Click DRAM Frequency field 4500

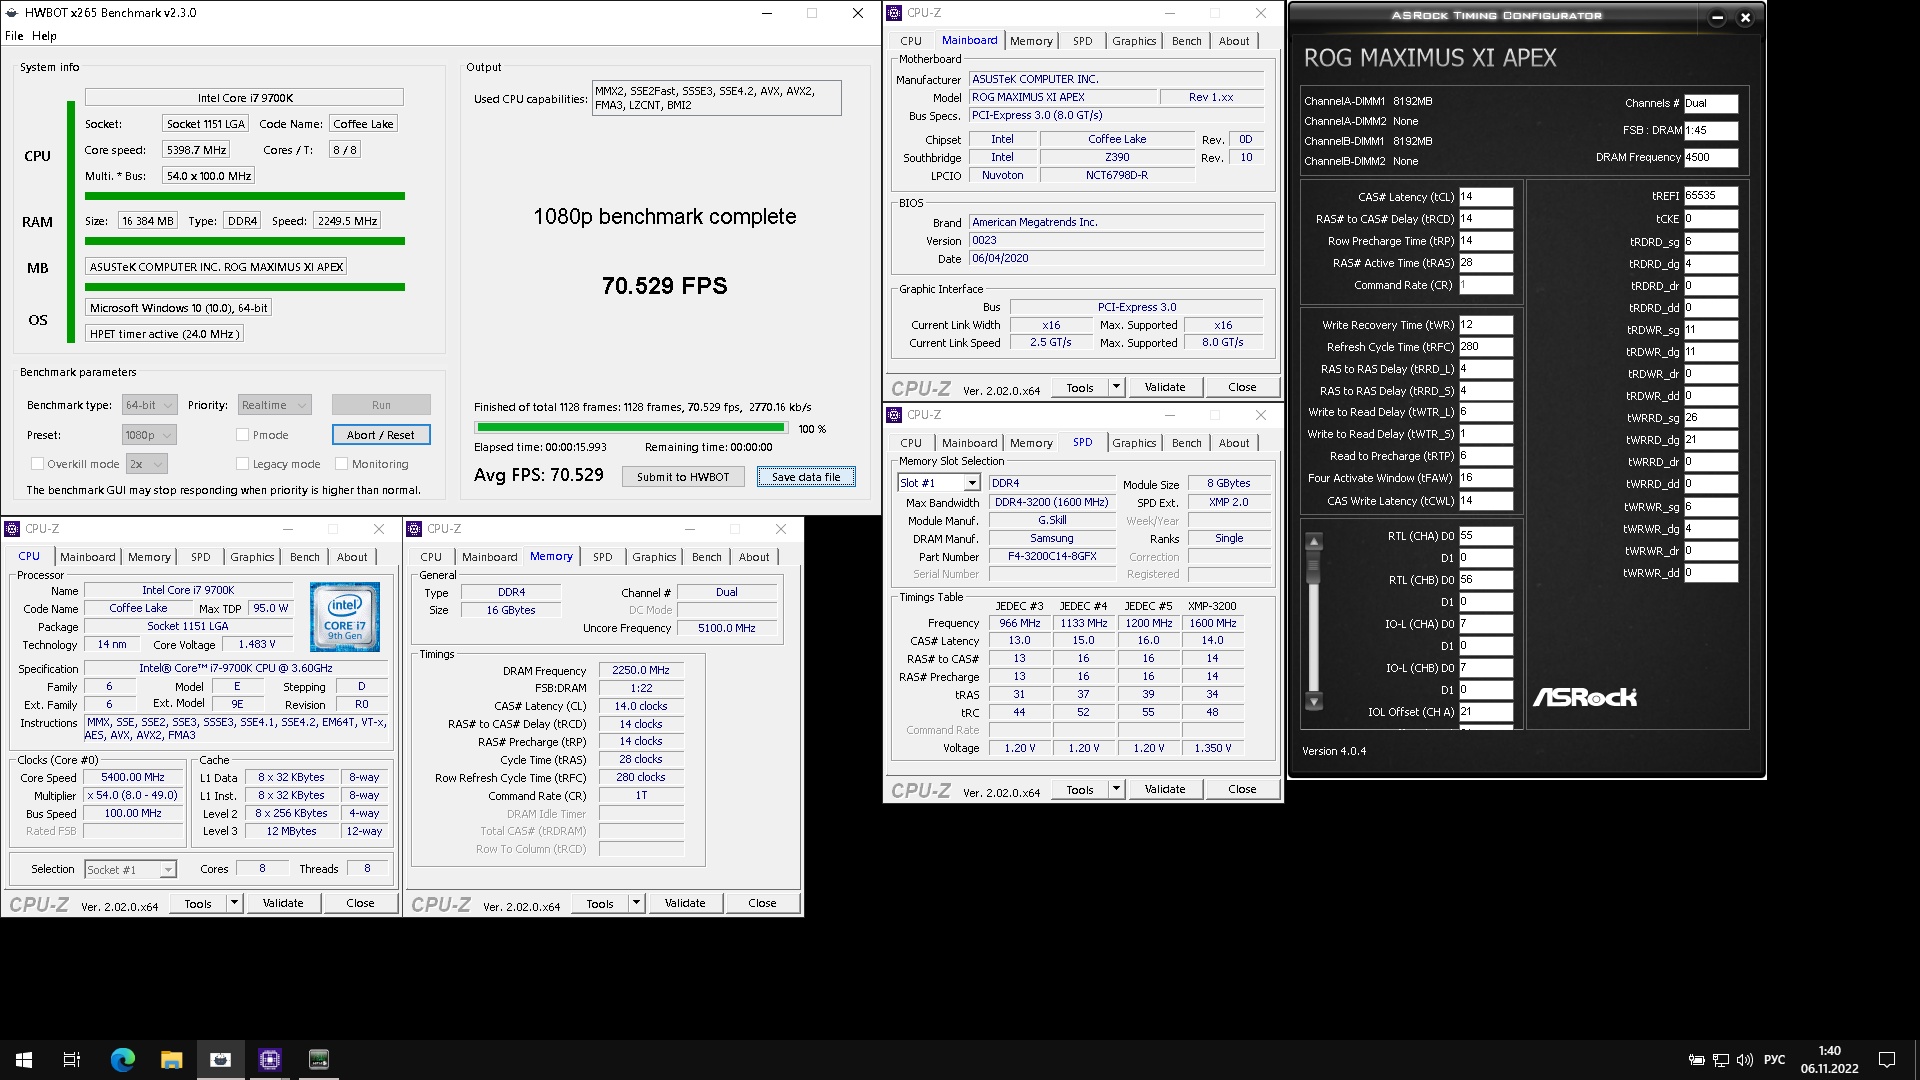[1711, 158]
